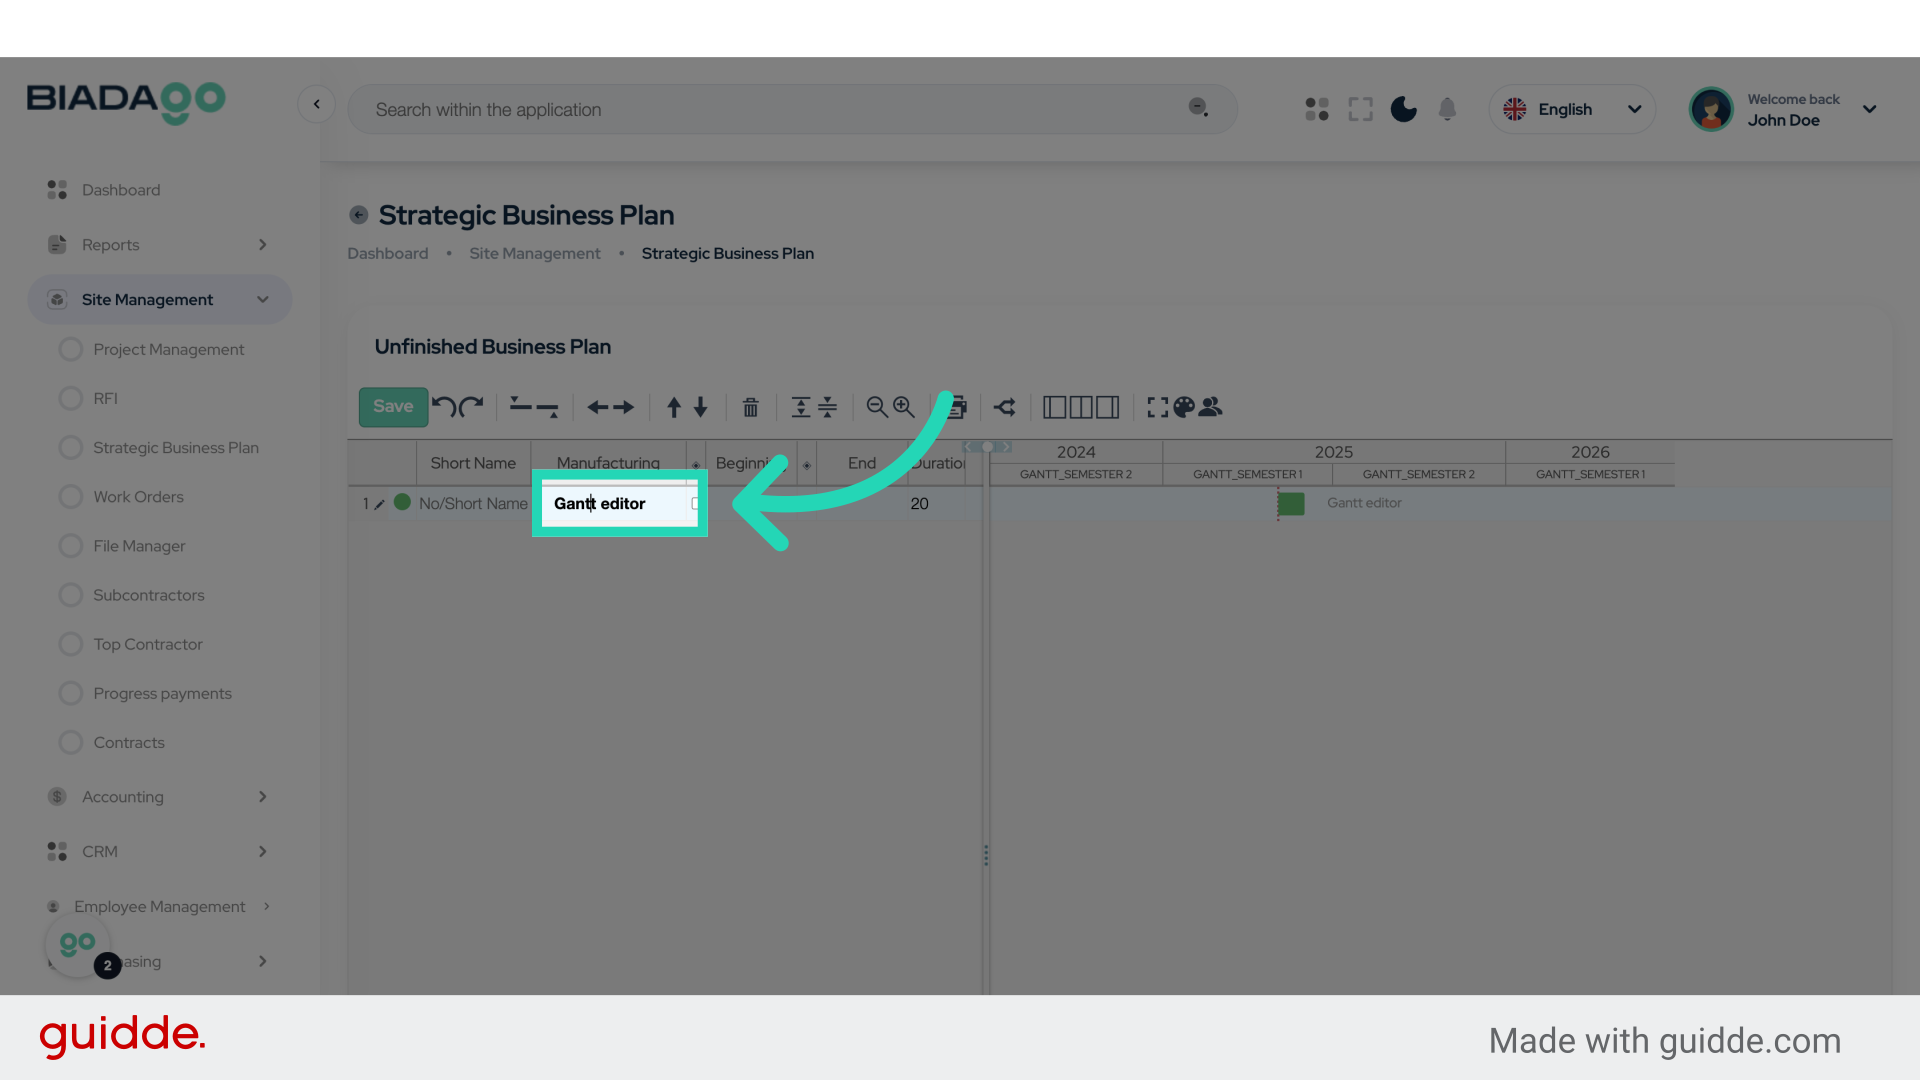Click the color palette icon in the toolbar
The height and width of the screenshot is (1080, 1920).
[x=1185, y=407]
